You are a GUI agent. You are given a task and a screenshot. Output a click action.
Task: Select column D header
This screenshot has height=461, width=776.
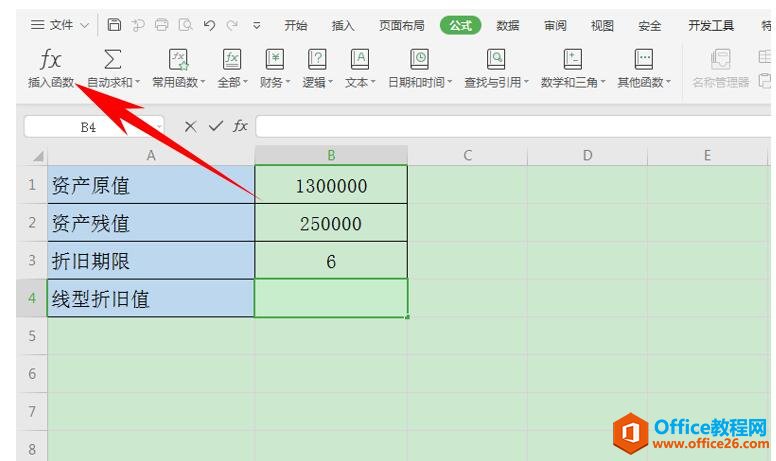587,155
